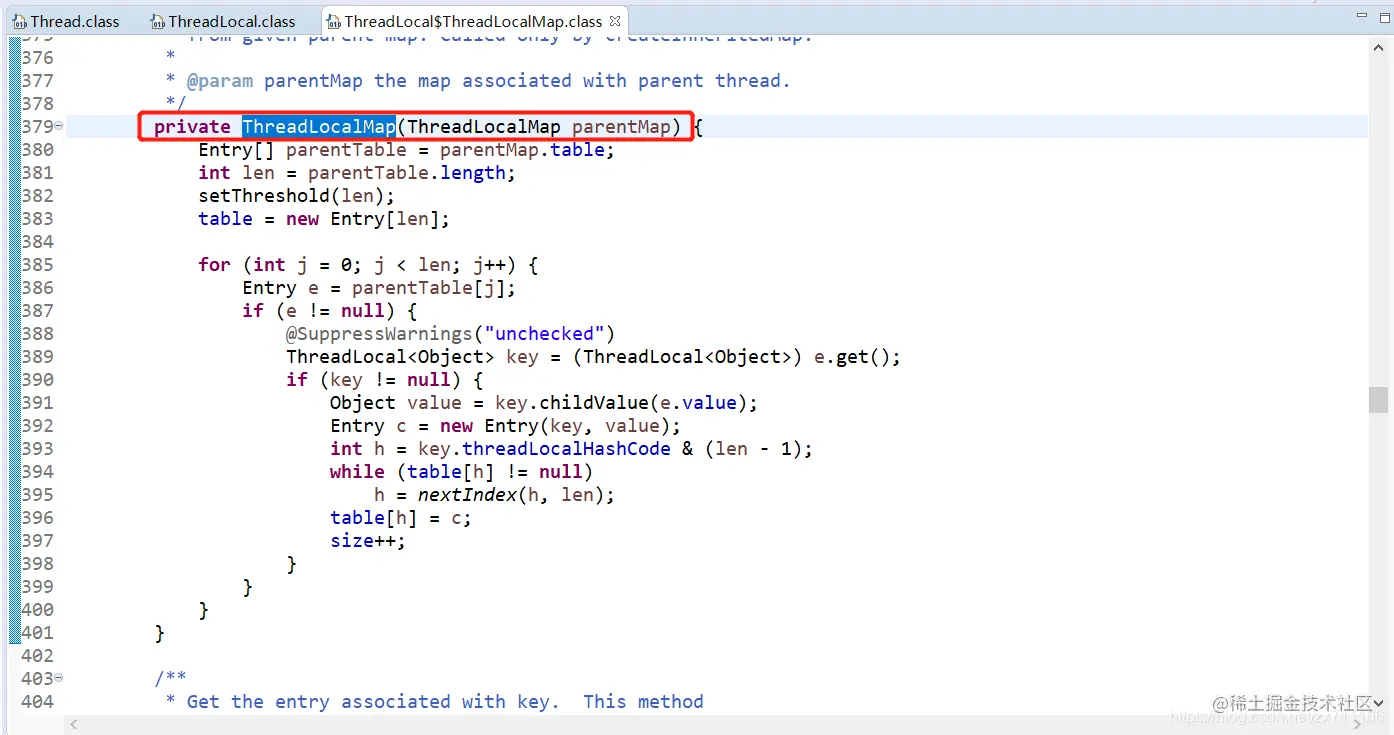Click 'e.get();' on line 389
The width and height of the screenshot is (1394, 735).
pos(857,357)
